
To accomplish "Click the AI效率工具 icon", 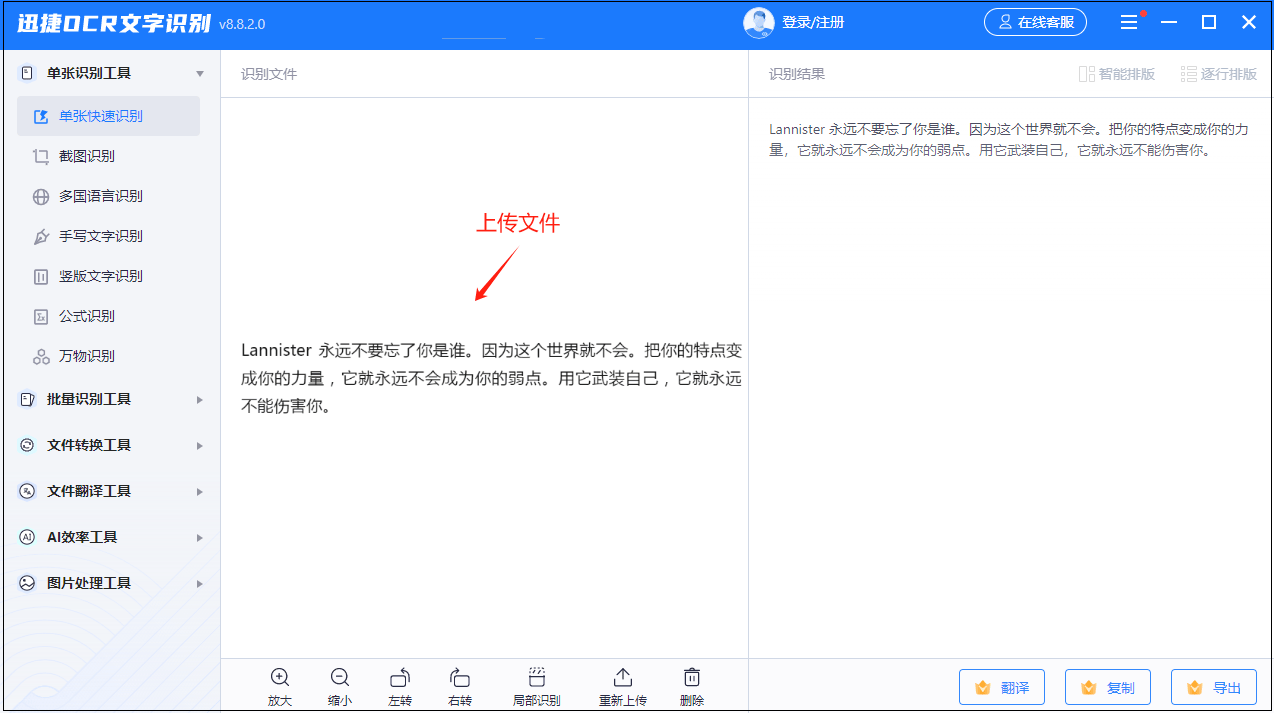I will tap(27, 537).
